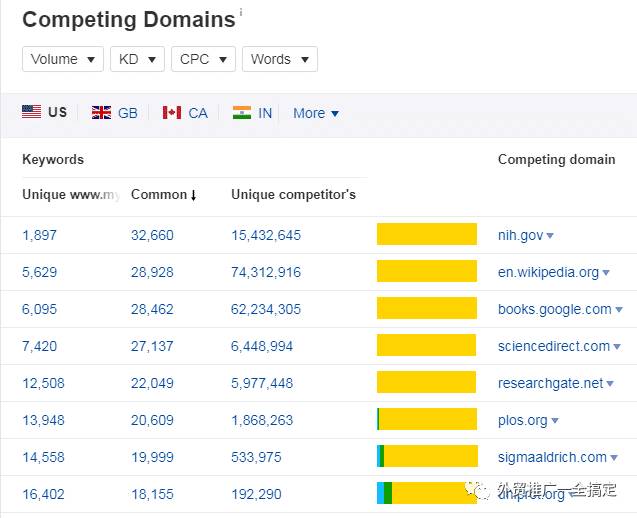Click the overlap bar for researchgate.net

tap(427, 382)
